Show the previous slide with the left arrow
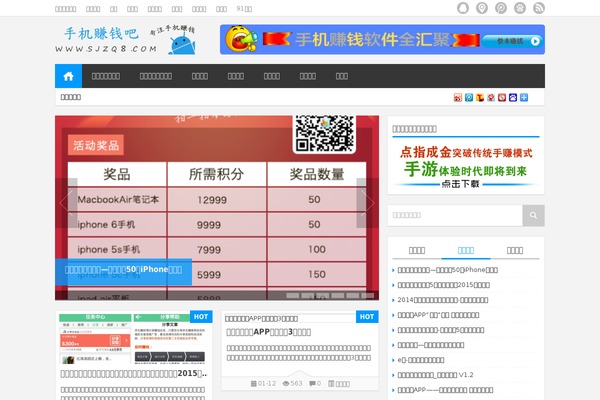The height and width of the screenshot is (400, 600). pyautogui.click(x=67, y=203)
